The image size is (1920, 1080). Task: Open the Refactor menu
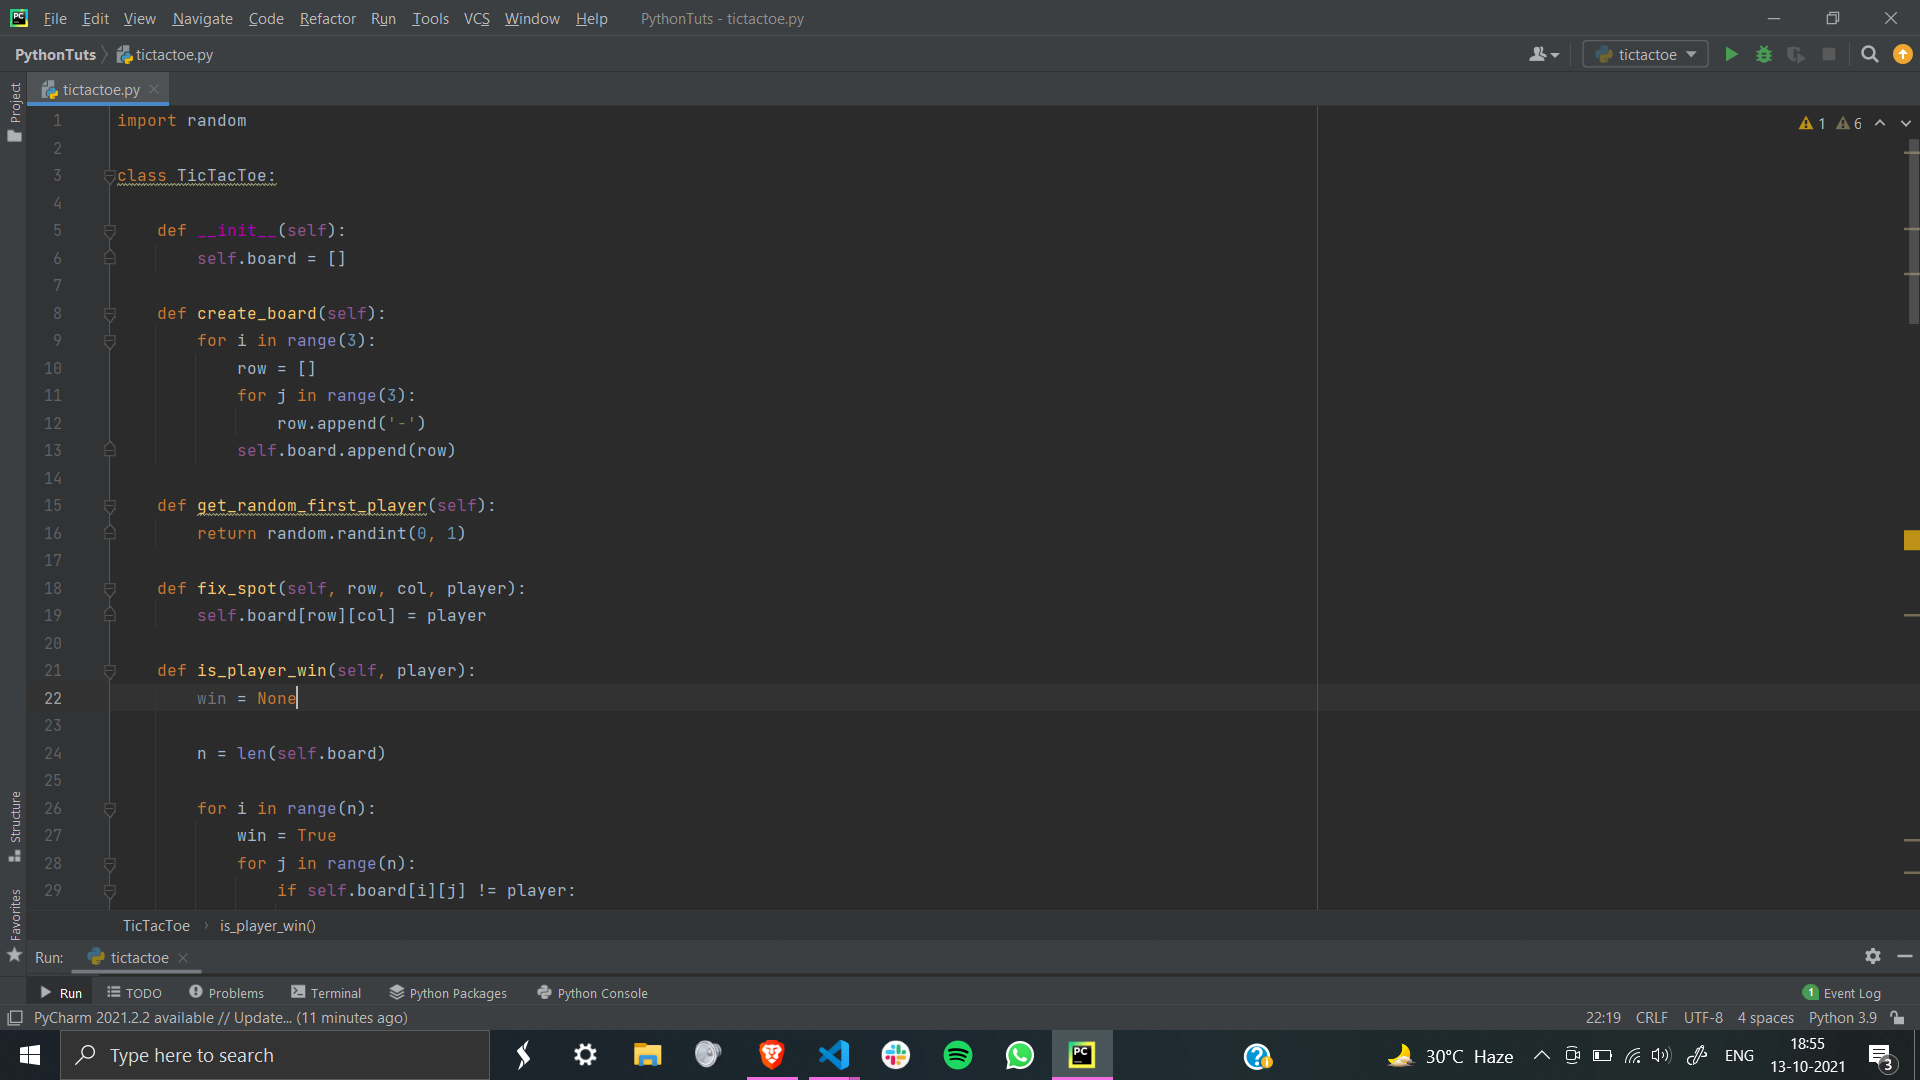327,19
